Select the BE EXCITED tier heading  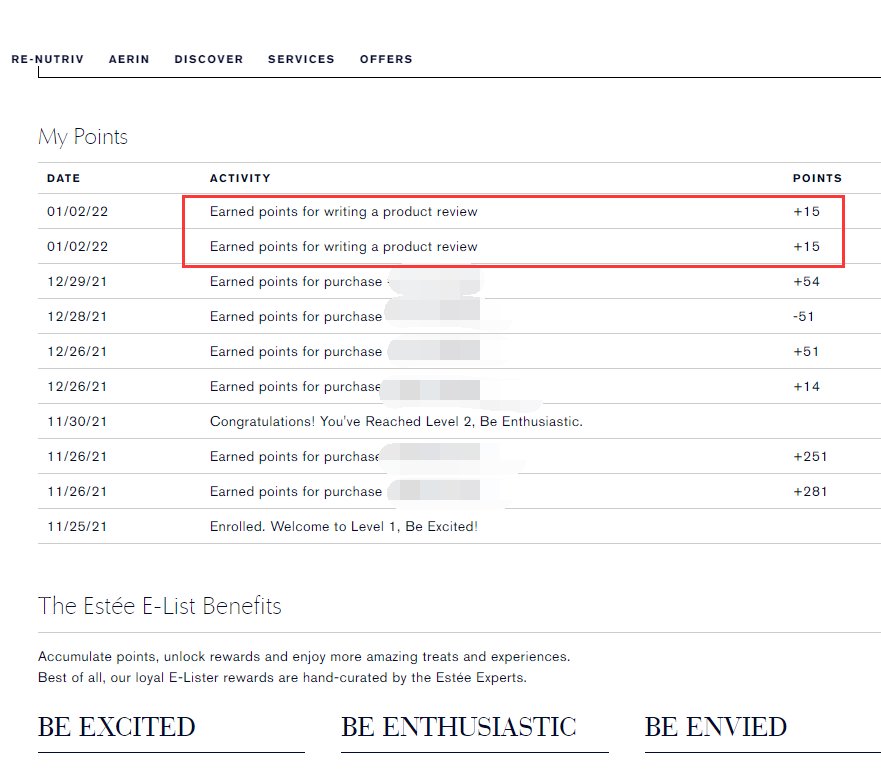click(x=116, y=727)
